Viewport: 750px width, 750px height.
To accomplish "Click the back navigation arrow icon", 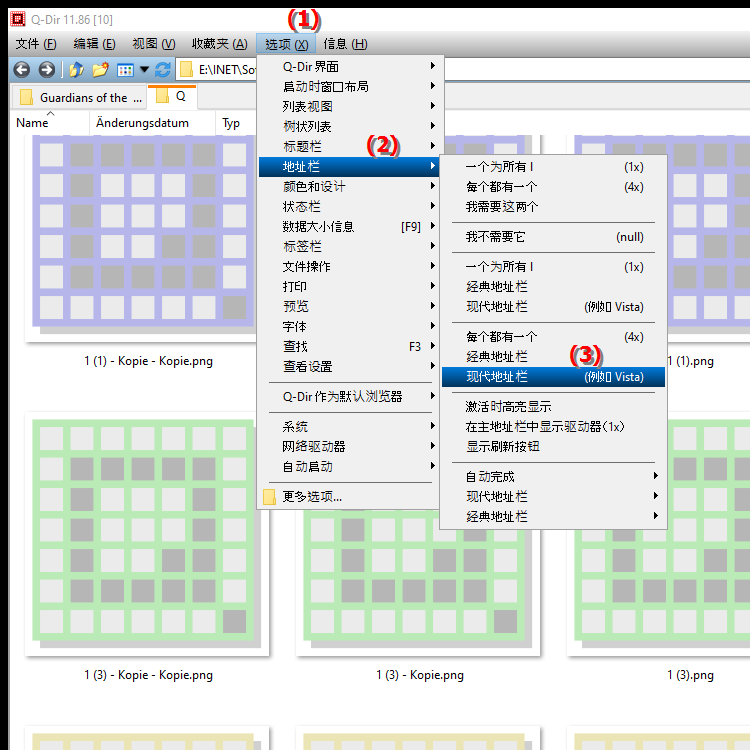I will tap(22, 70).
